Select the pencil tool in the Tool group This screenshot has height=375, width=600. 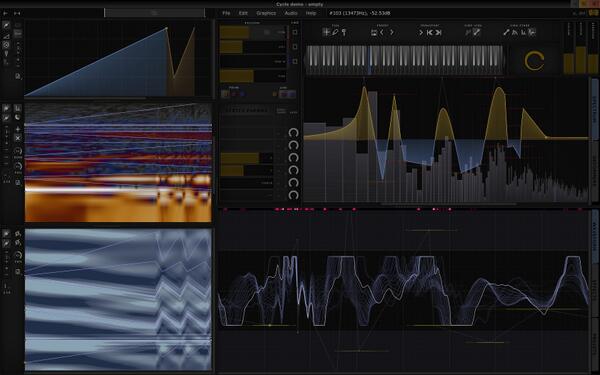point(335,32)
